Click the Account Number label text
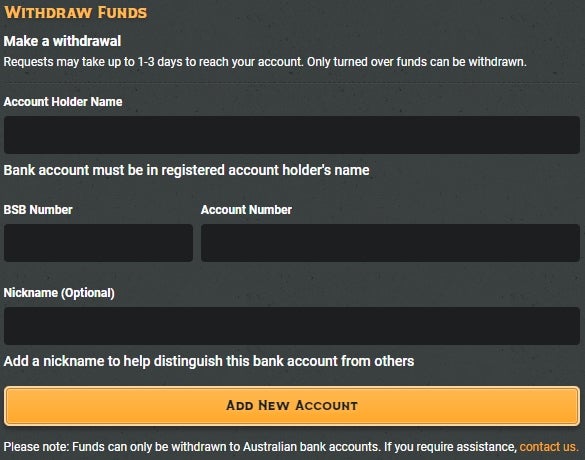This screenshot has height=460, width=585. (246, 210)
